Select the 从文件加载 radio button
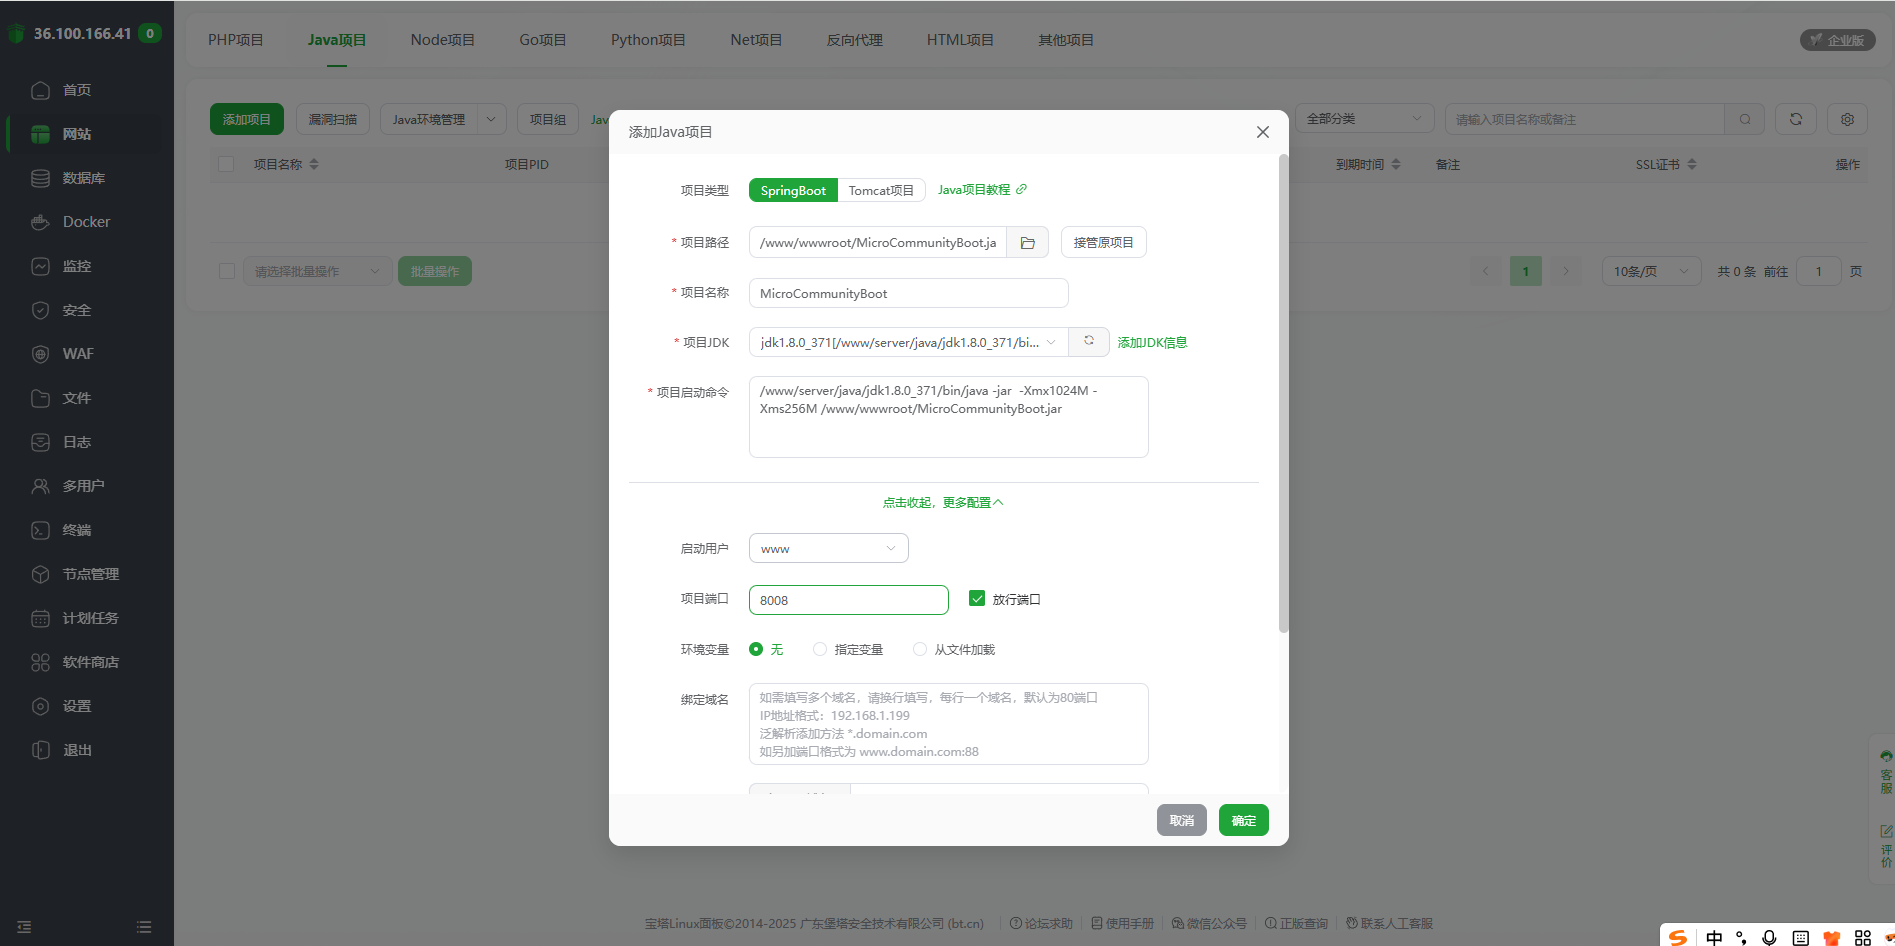Screen dimensions: 1895x946 [x=919, y=648]
